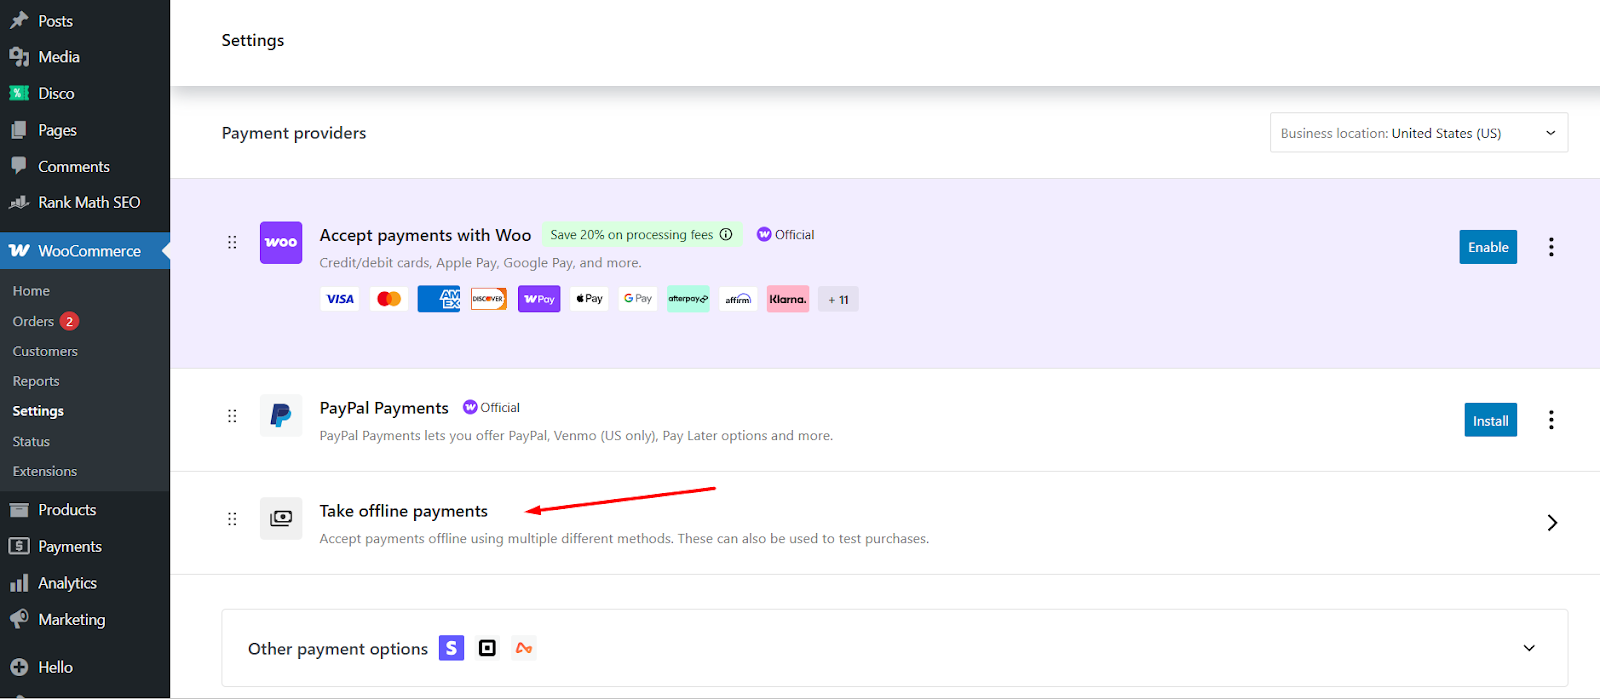Click the Official badge next to Woo payments

(x=785, y=235)
